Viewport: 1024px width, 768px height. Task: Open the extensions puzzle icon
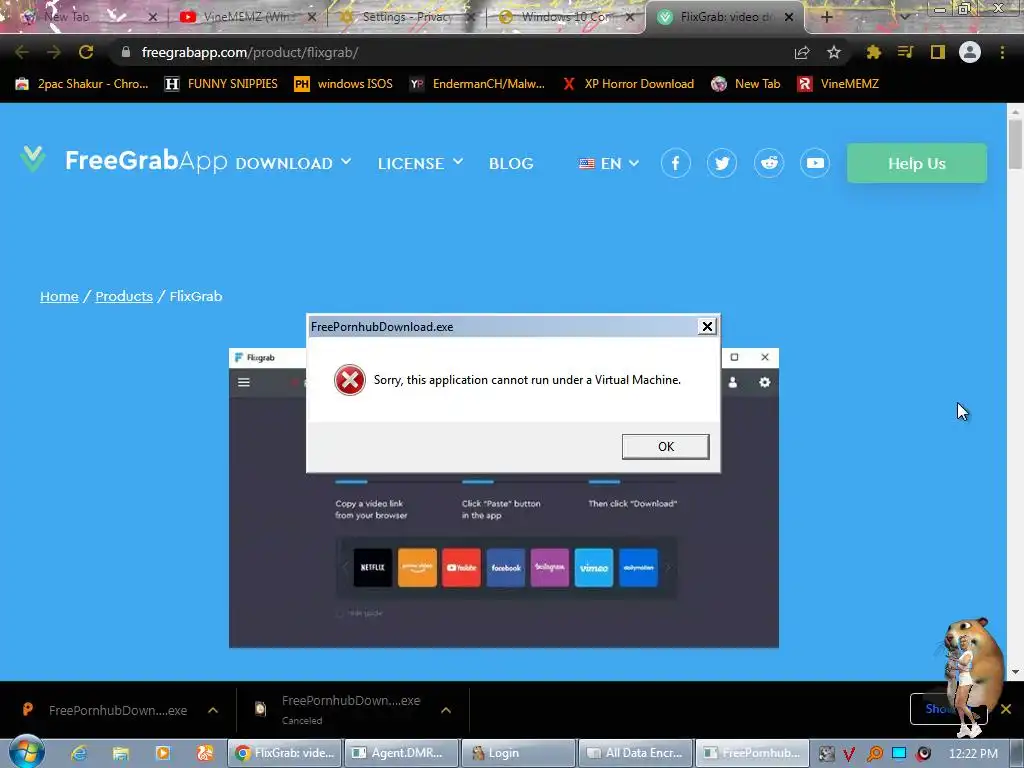[874, 52]
